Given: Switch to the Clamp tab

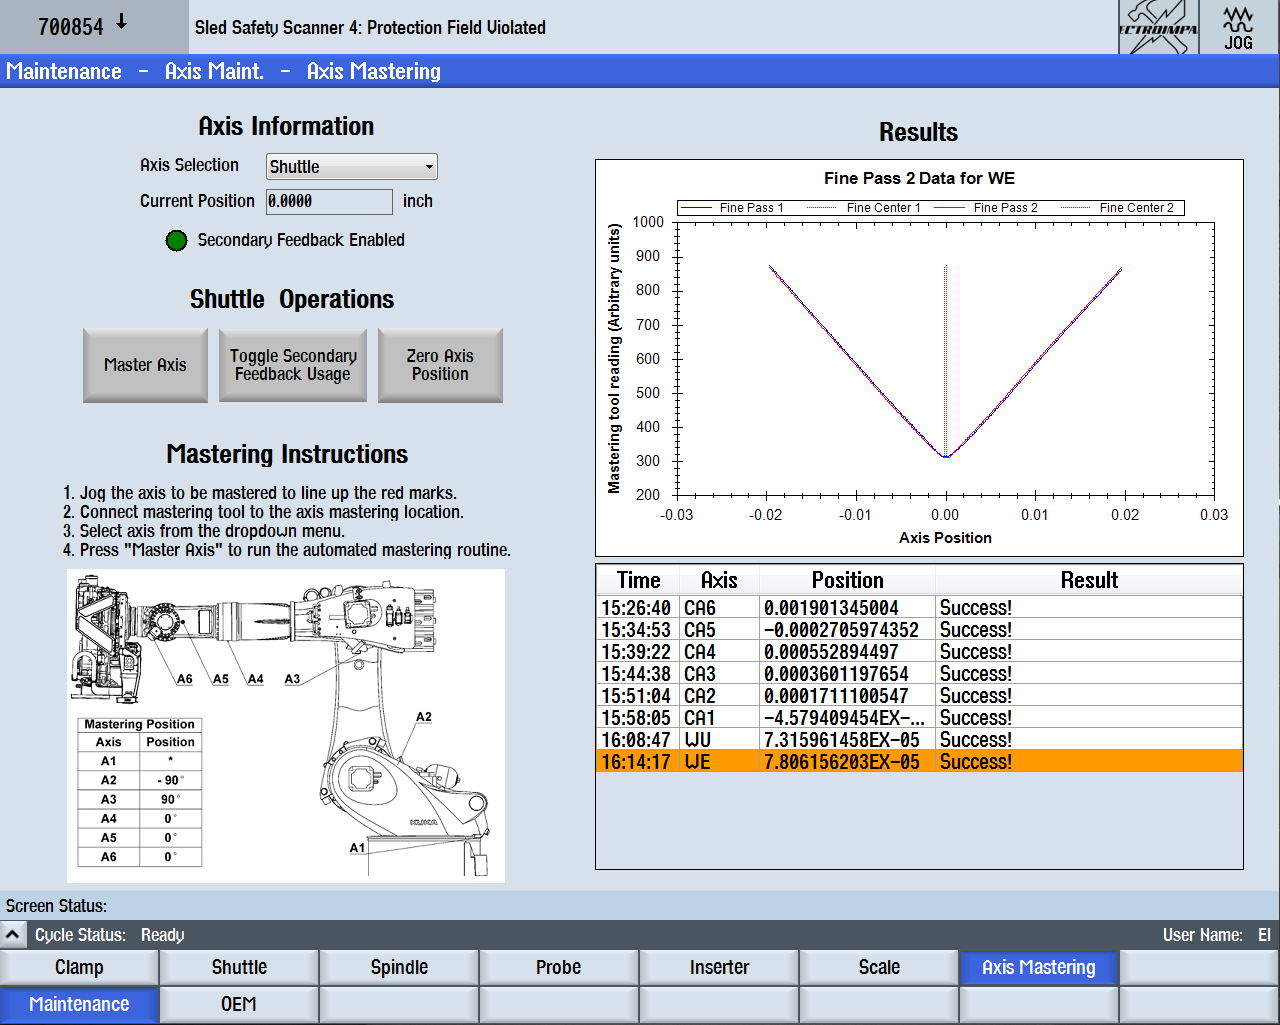Looking at the screenshot, I should (79, 967).
